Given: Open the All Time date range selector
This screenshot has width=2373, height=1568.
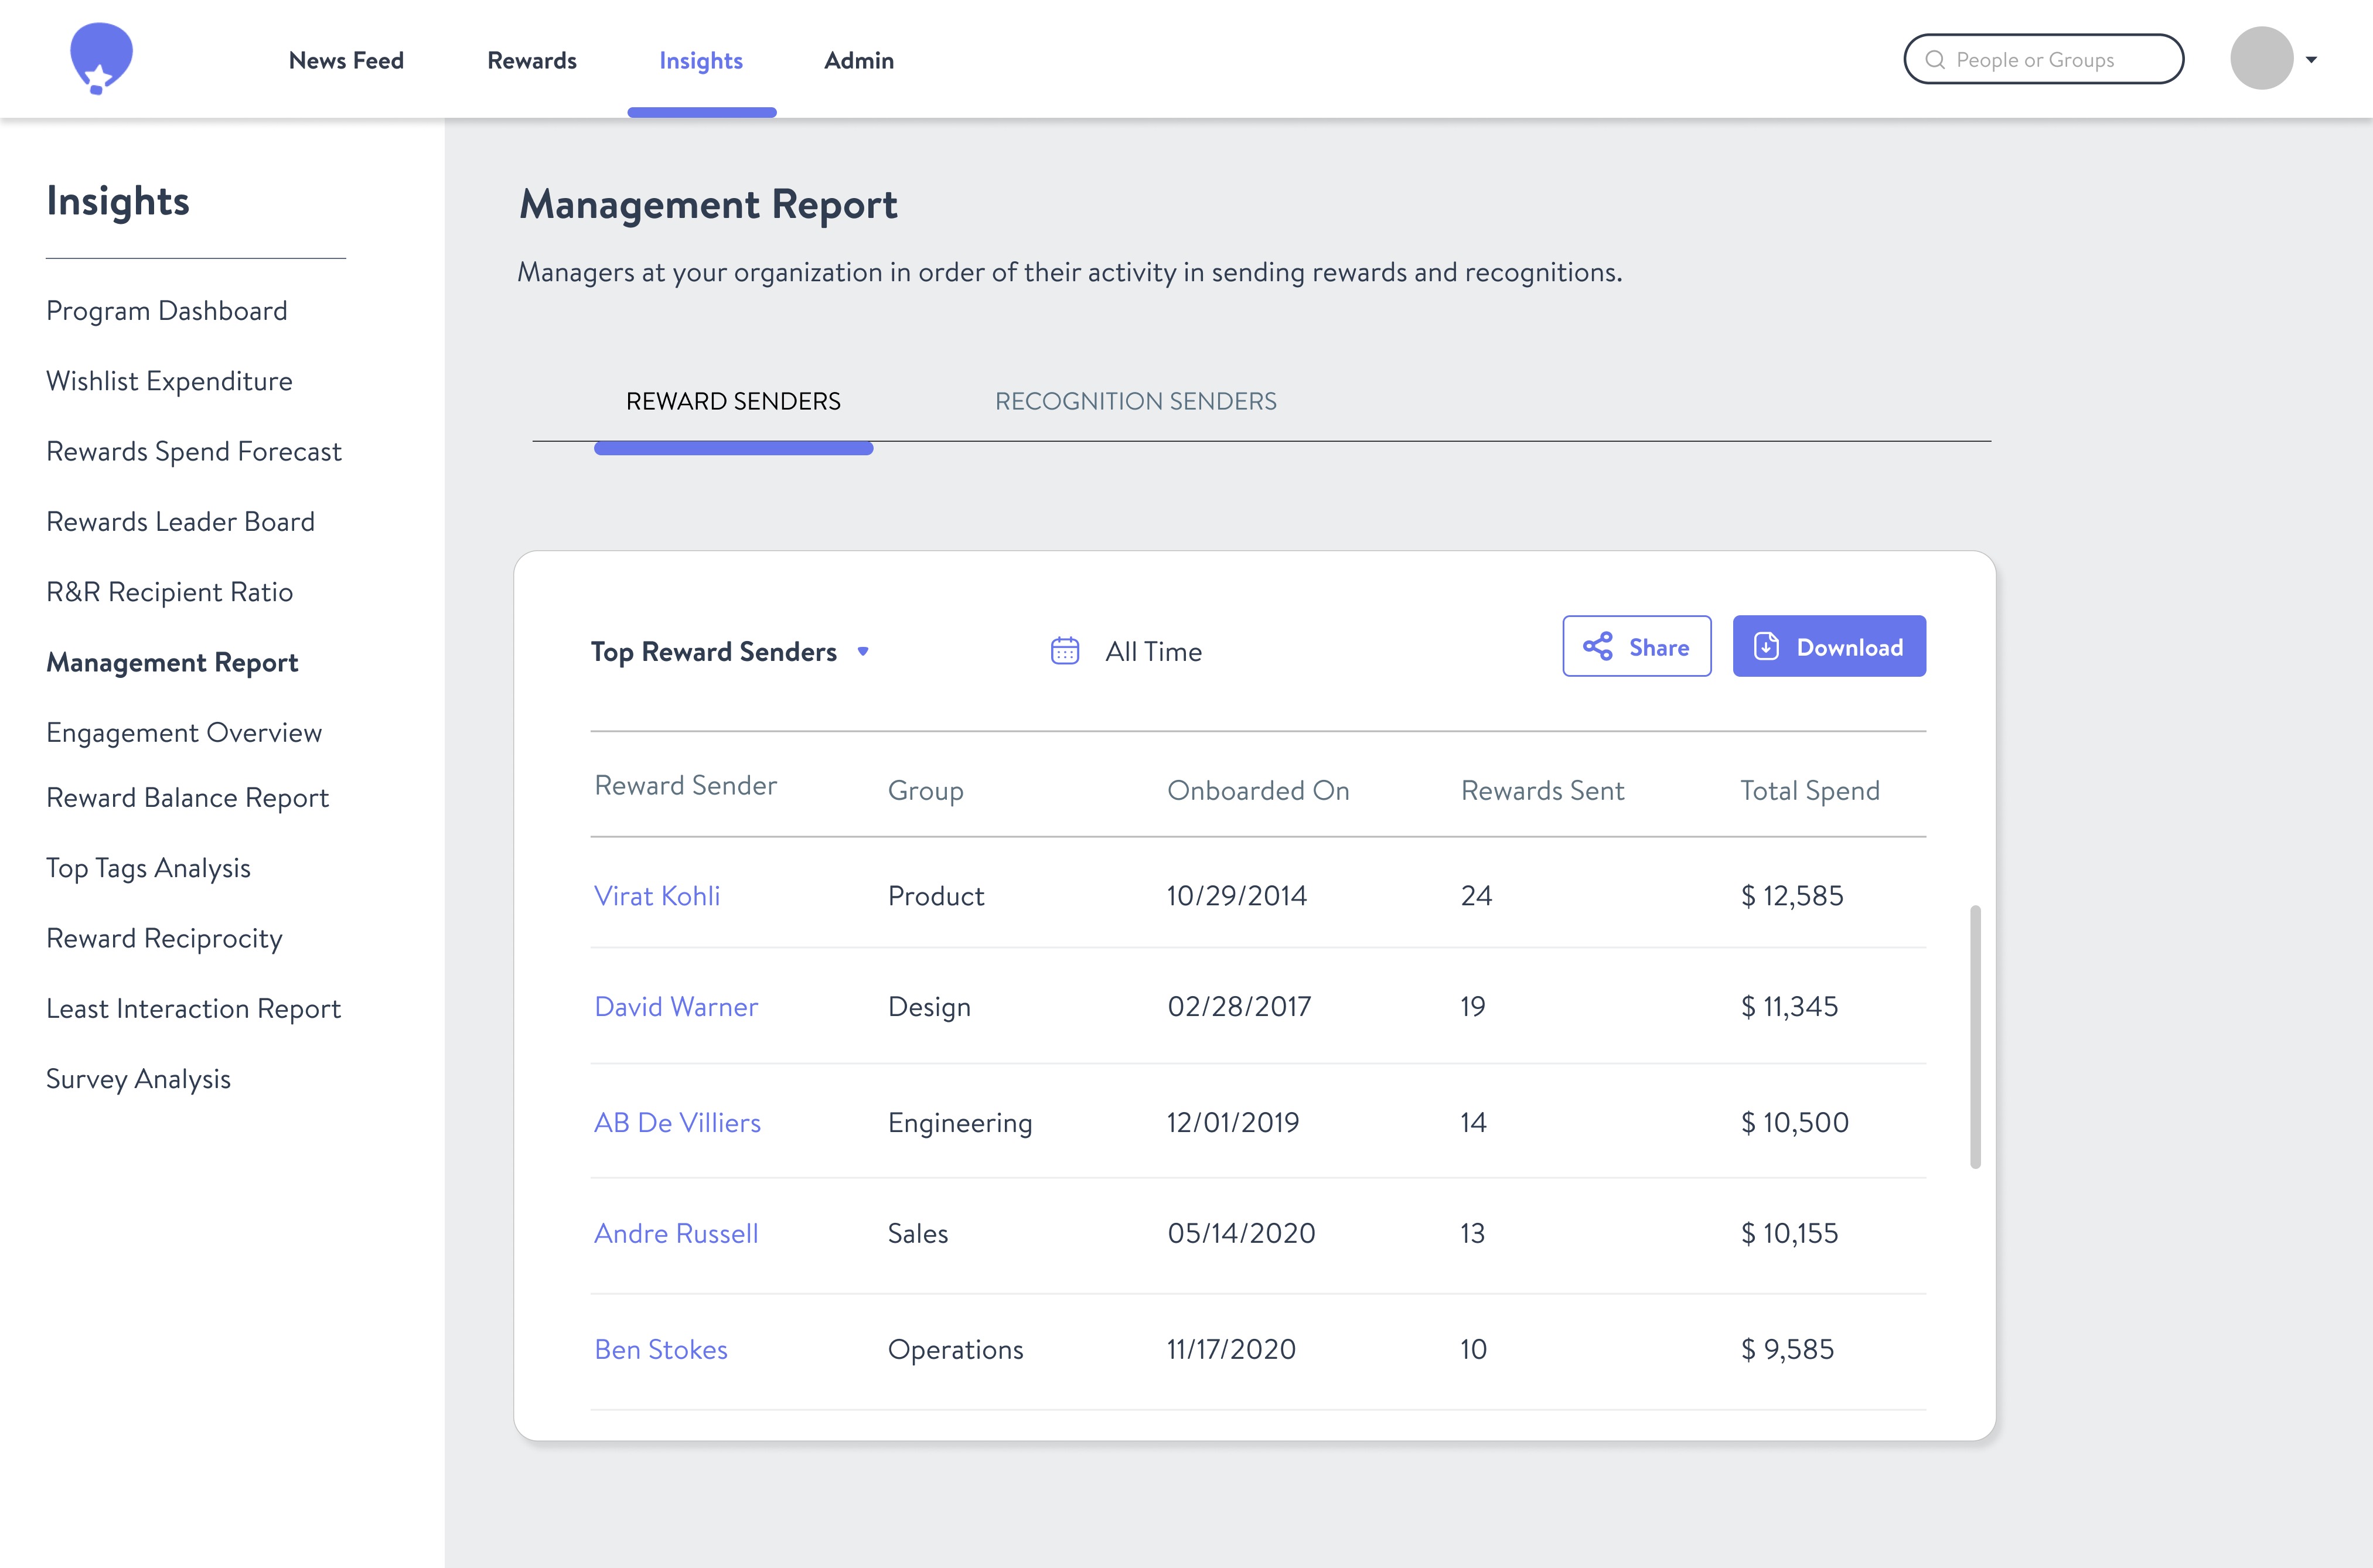Looking at the screenshot, I should click(x=1152, y=652).
